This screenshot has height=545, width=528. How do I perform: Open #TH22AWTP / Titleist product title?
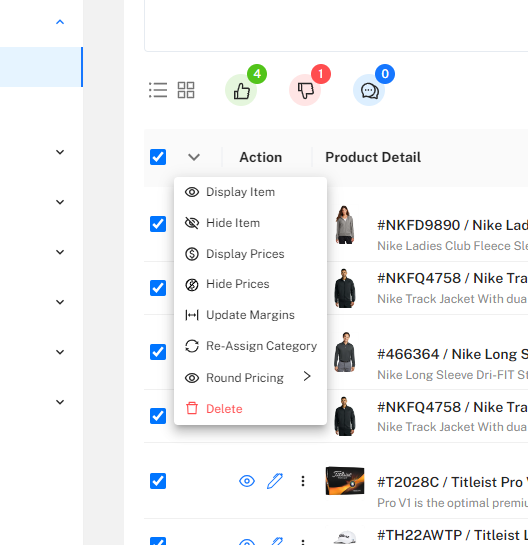pos(453,535)
